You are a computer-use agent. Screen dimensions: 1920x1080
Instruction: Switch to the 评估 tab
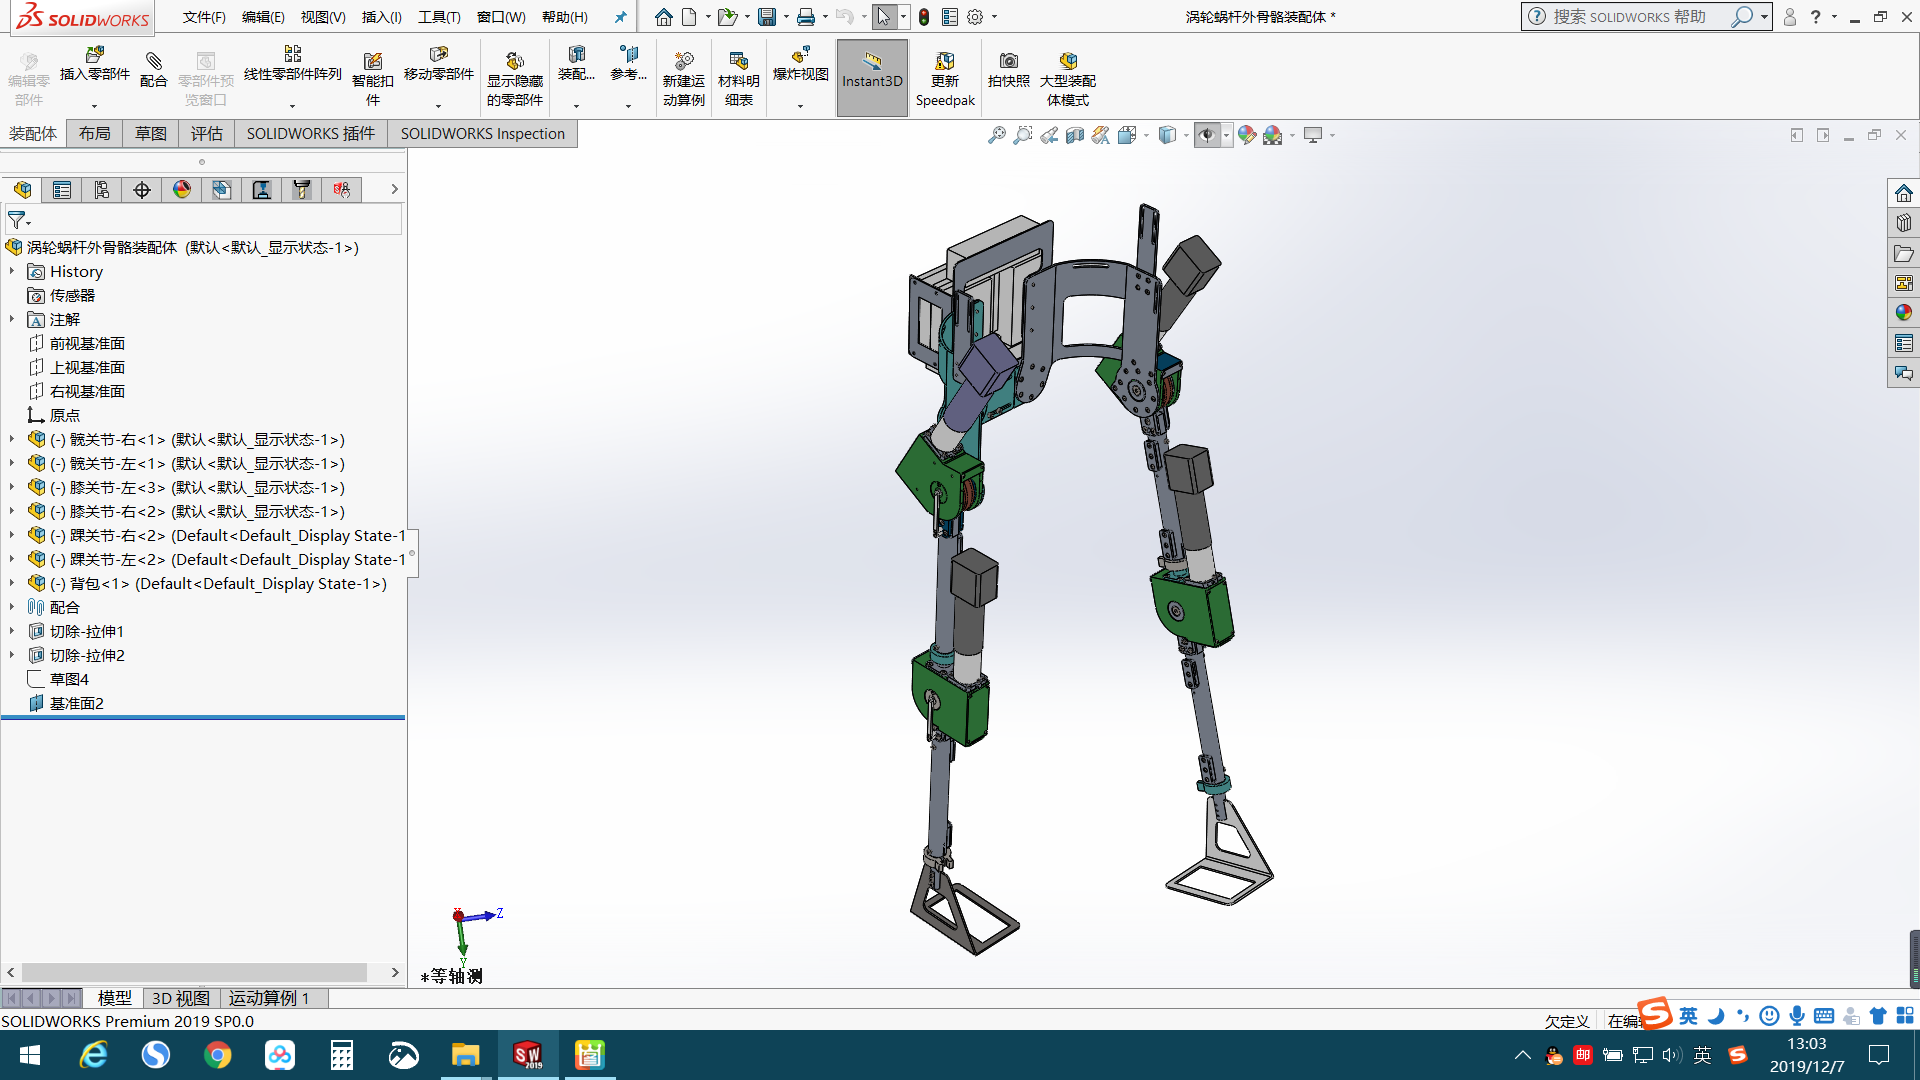pyautogui.click(x=207, y=134)
